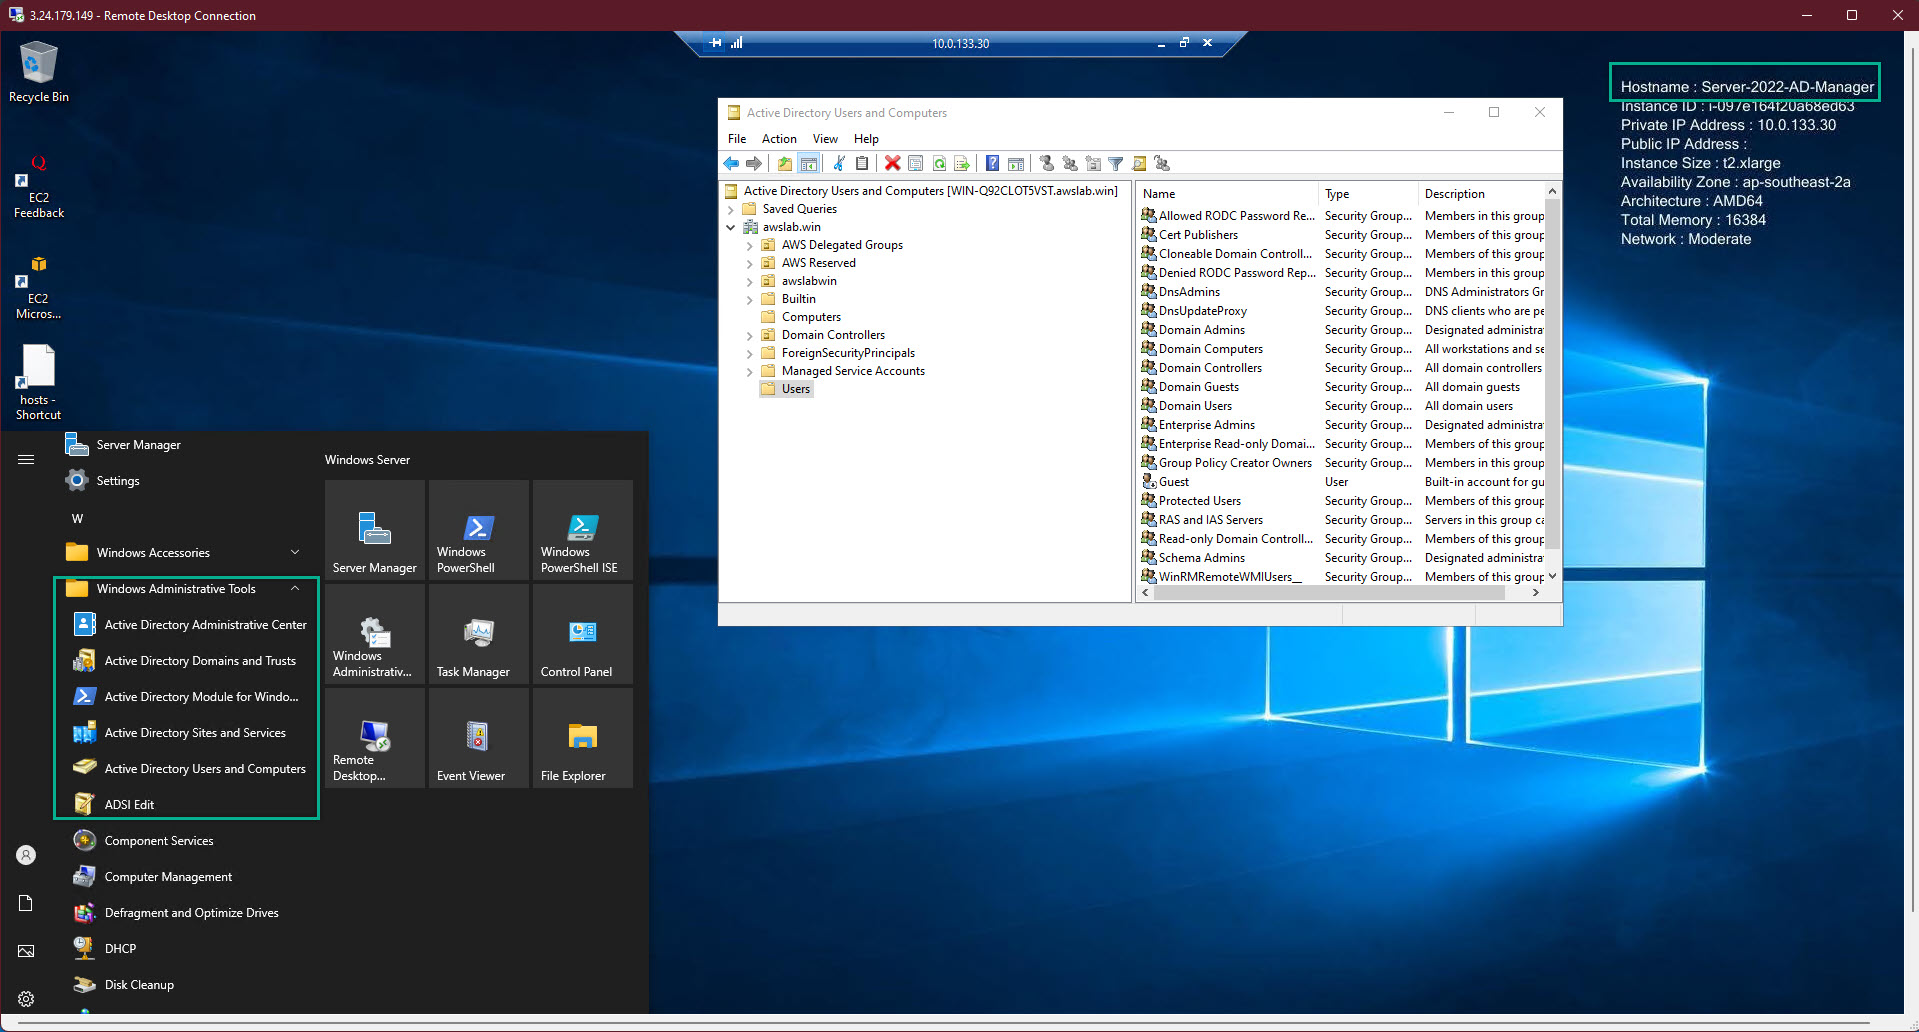The width and height of the screenshot is (1919, 1032).
Task: Click the pin icon on RDP connection bar
Action: (x=716, y=43)
